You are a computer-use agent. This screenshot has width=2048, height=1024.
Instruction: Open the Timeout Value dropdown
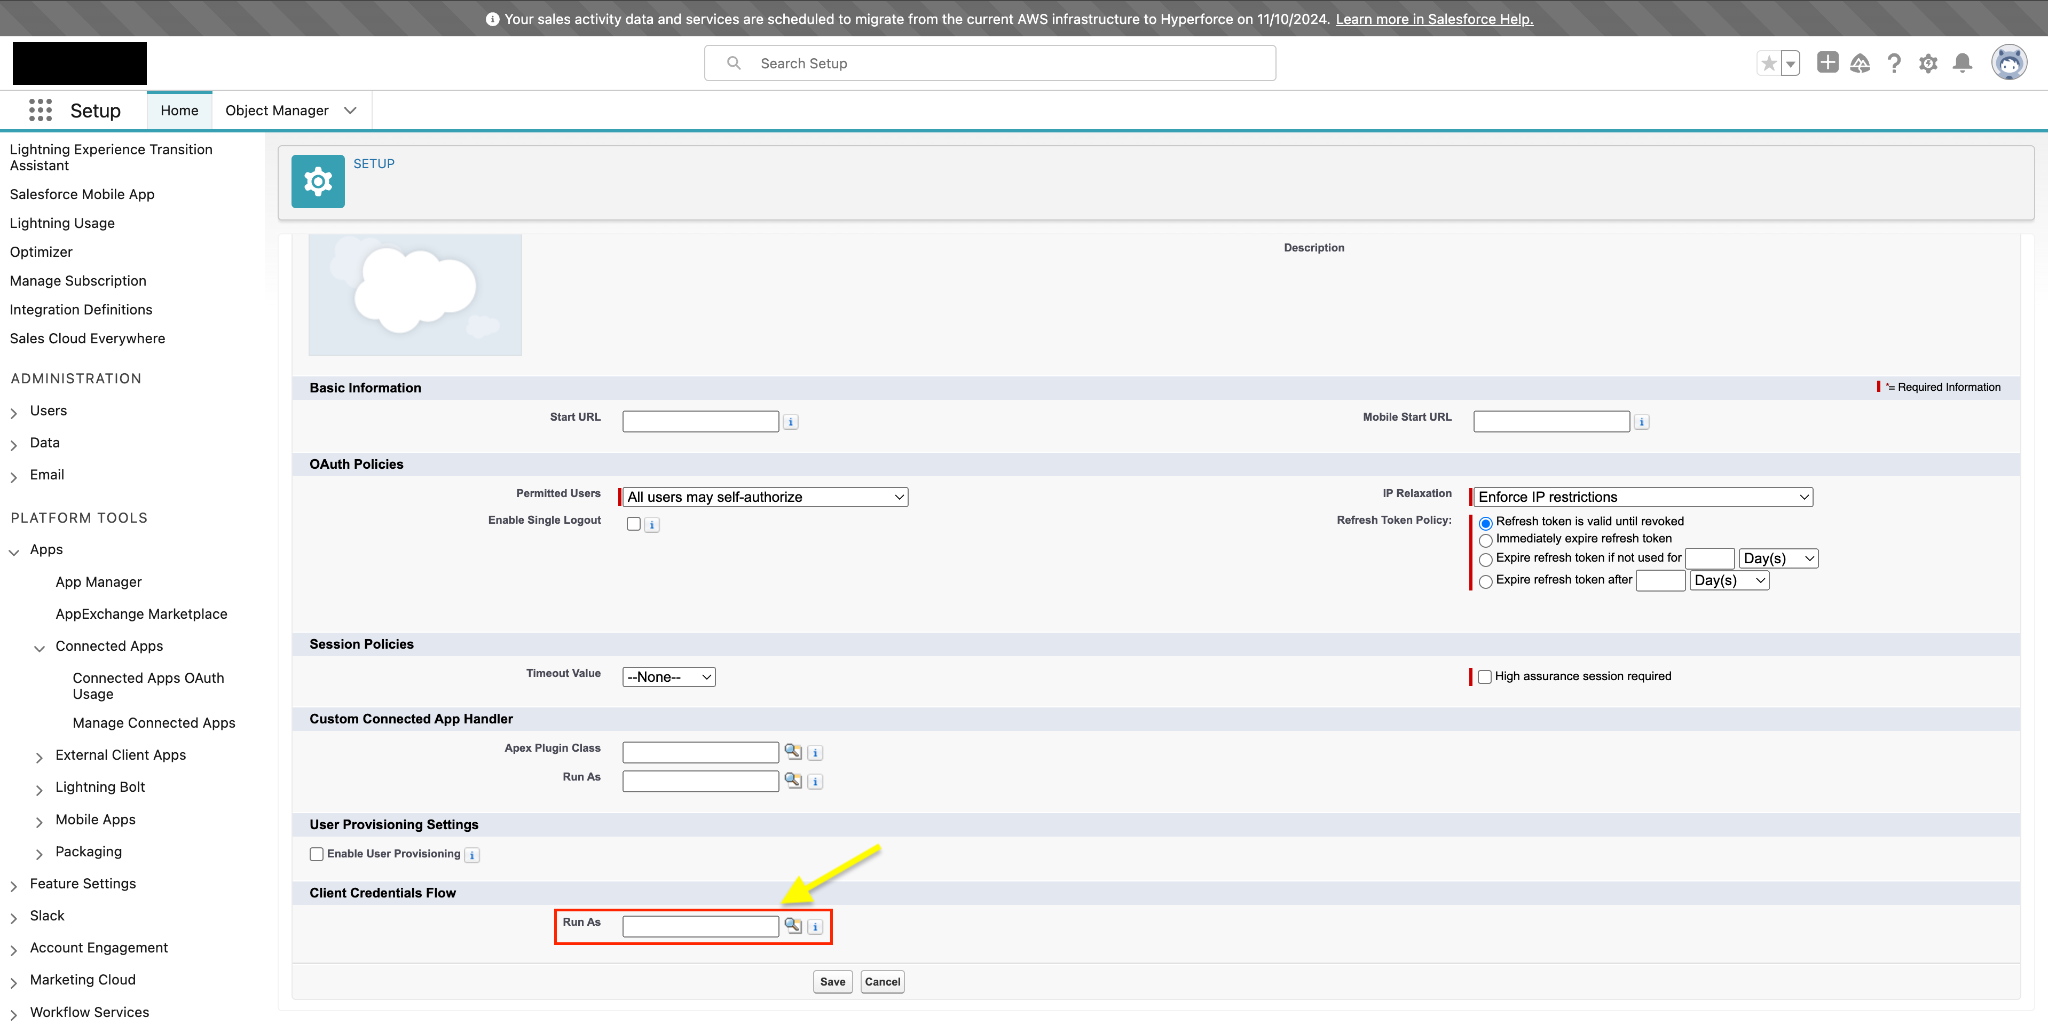(669, 677)
